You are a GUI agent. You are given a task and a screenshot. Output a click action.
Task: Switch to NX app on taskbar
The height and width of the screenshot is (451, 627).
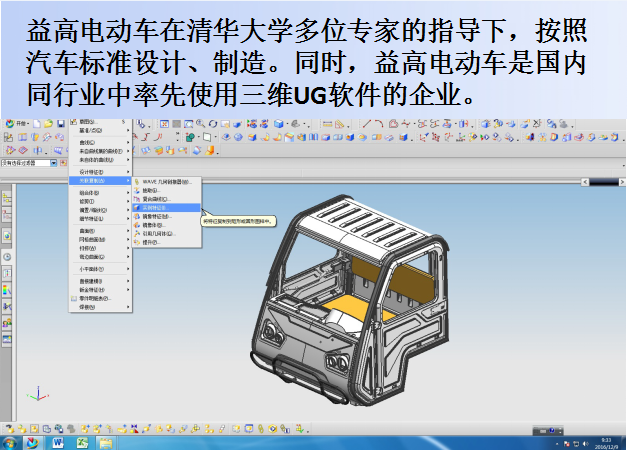coord(33,443)
